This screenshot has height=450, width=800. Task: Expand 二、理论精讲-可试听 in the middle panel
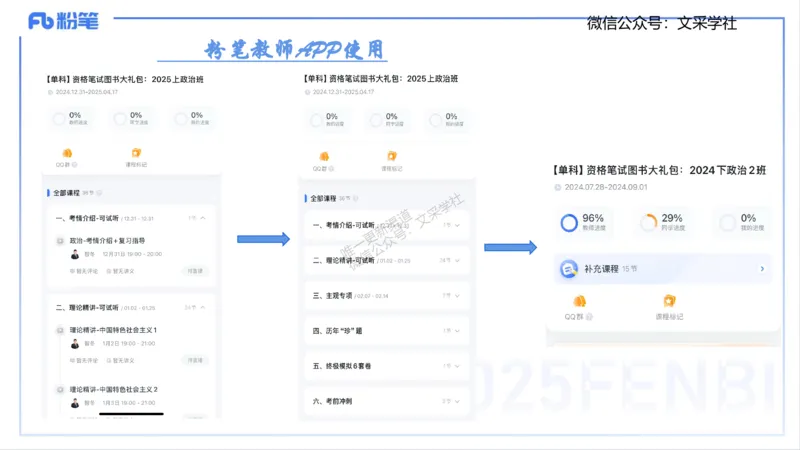457,260
